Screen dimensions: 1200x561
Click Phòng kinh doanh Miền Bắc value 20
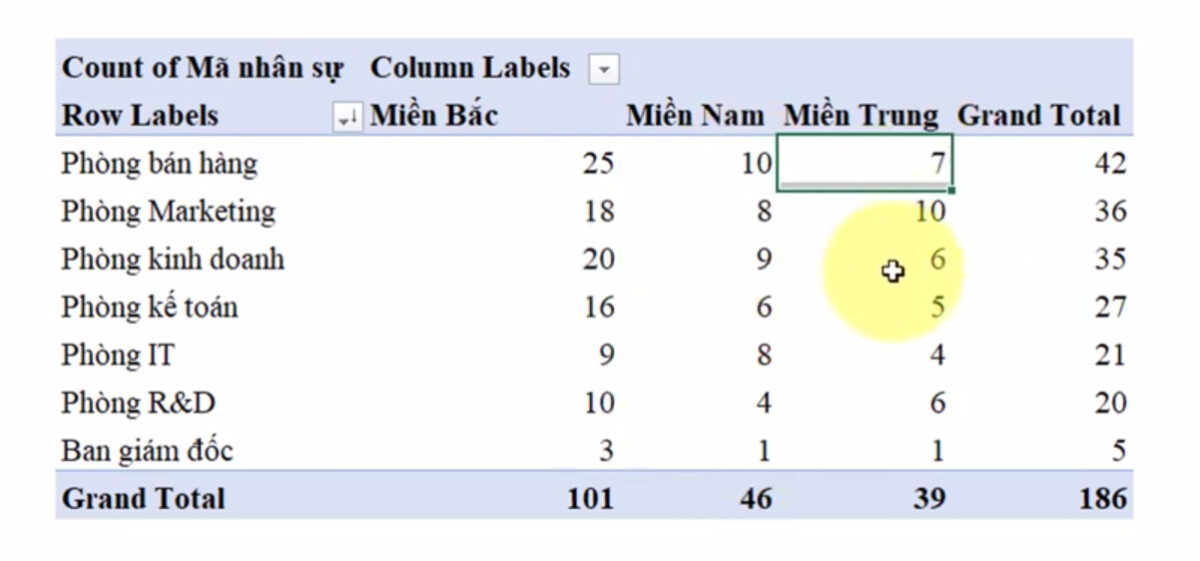point(598,259)
